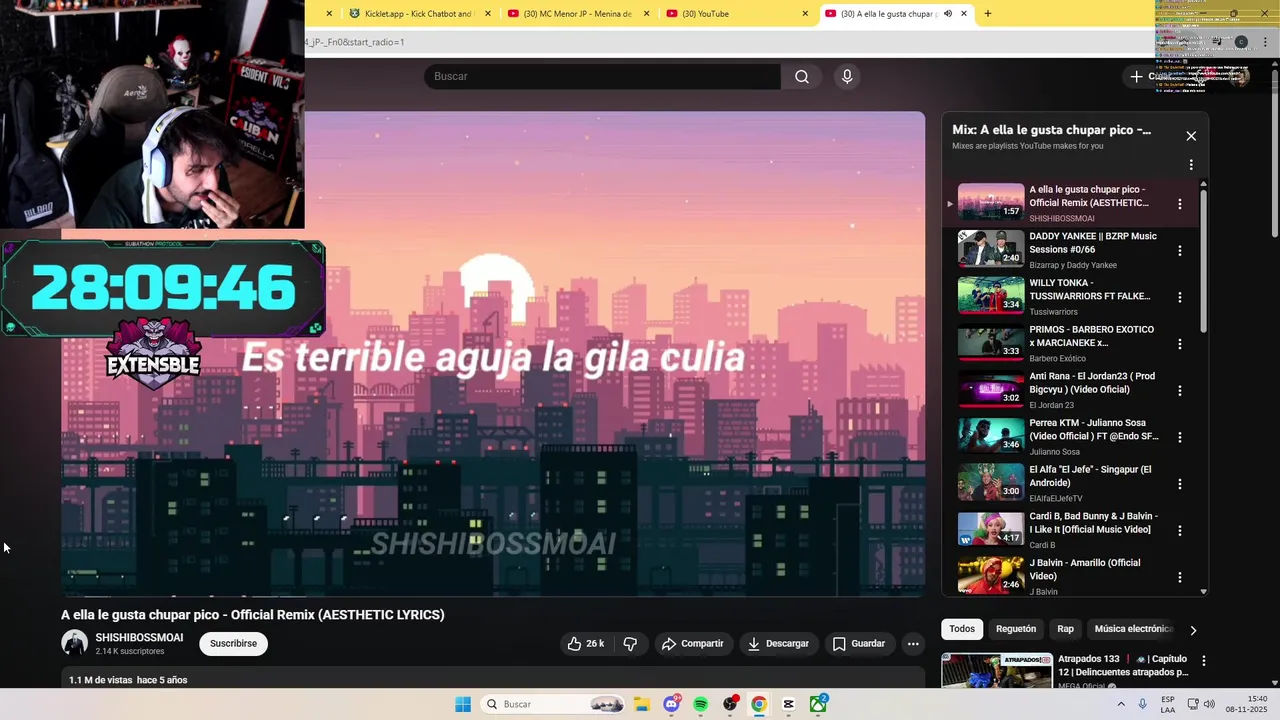
Task: Open OBS Studio from taskbar
Action: coord(730,704)
